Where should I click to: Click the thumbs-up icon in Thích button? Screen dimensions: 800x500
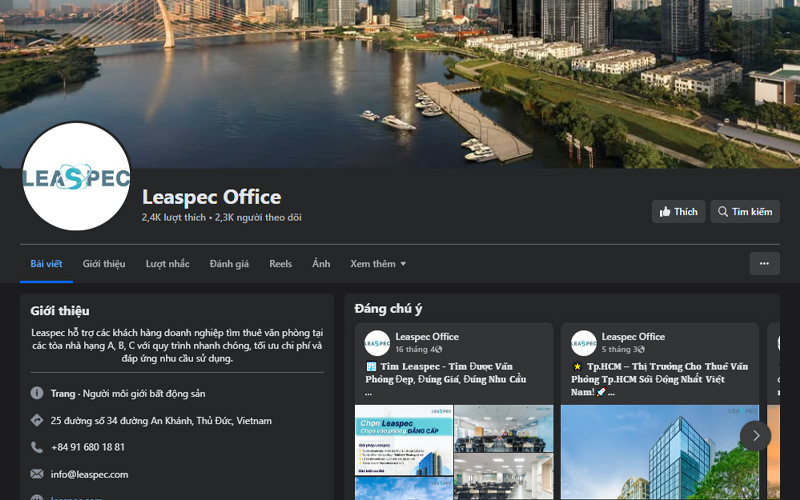pyautogui.click(x=665, y=212)
